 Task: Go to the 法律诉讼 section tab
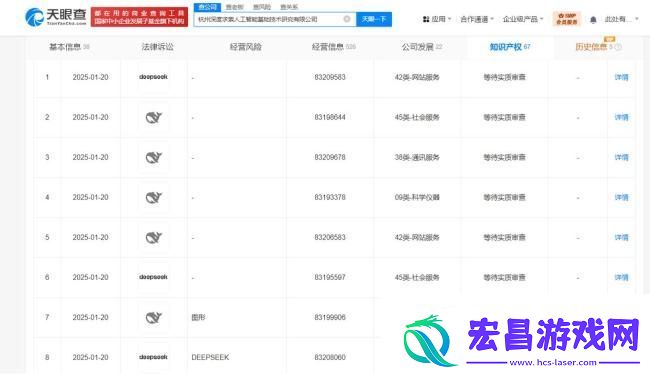click(158, 47)
